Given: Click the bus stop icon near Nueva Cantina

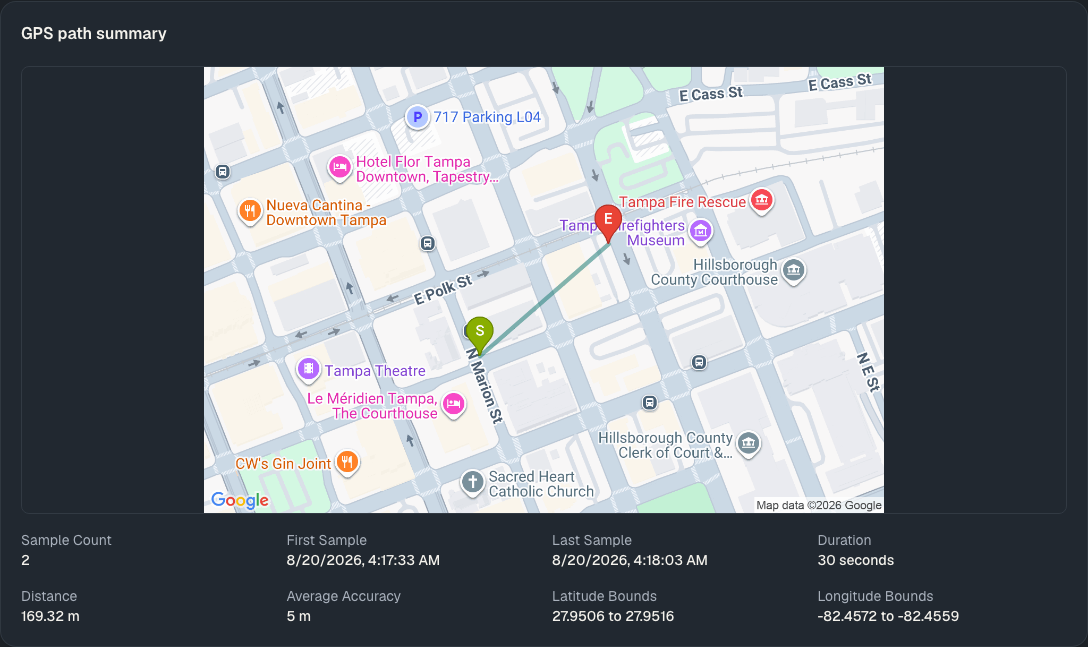Looking at the screenshot, I should coord(223,171).
